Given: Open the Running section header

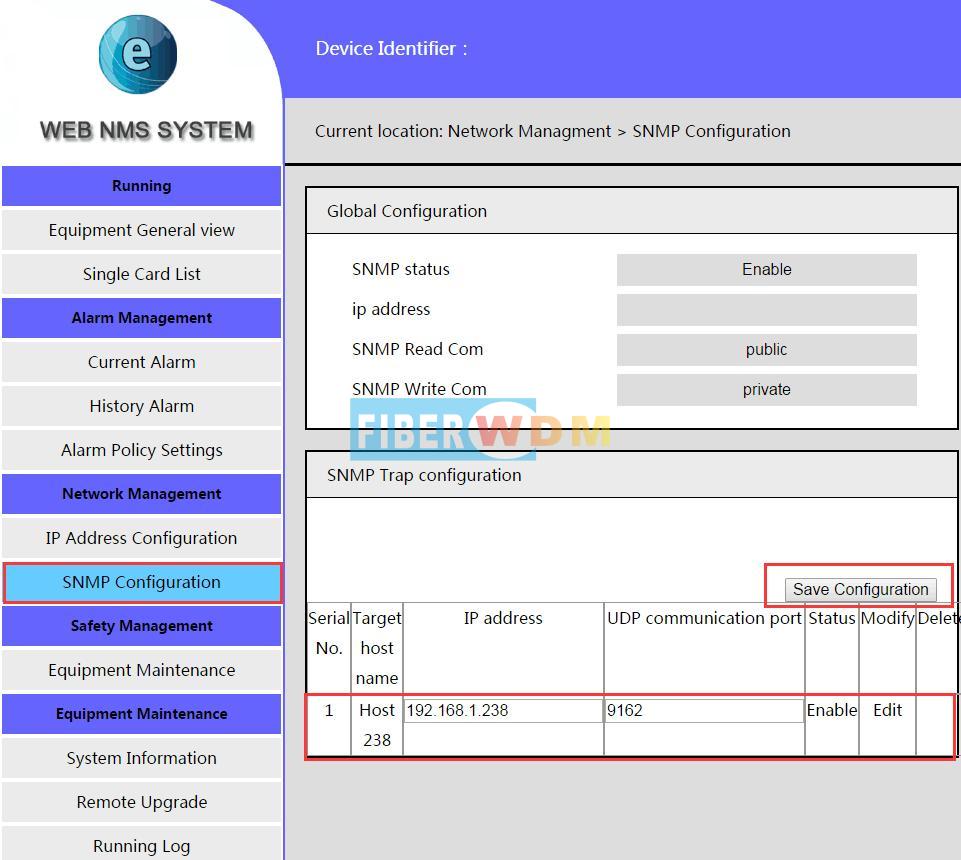Looking at the screenshot, I should [142, 186].
